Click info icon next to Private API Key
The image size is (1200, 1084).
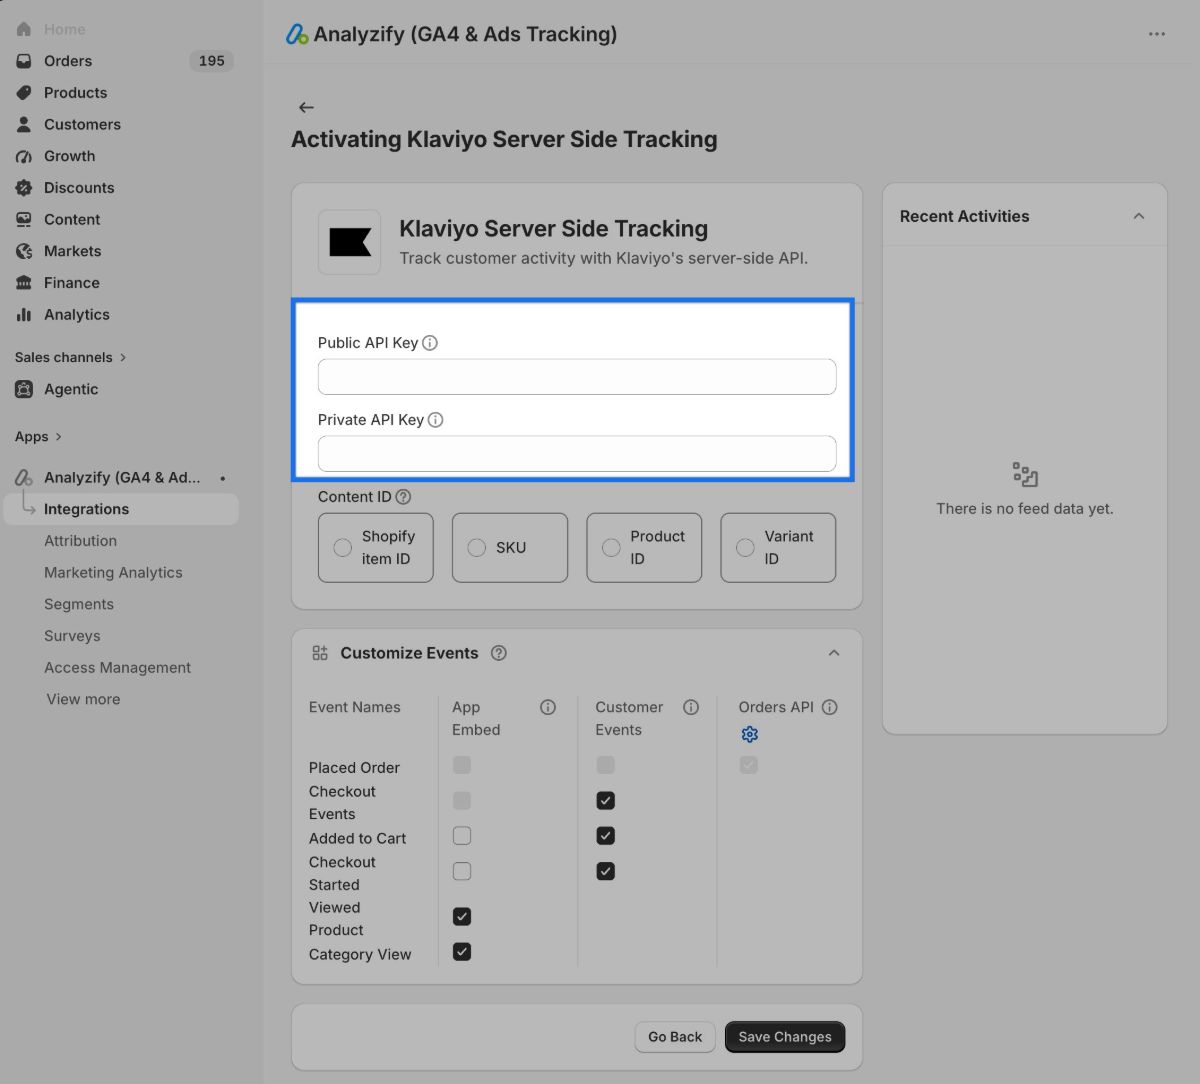coord(436,420)
